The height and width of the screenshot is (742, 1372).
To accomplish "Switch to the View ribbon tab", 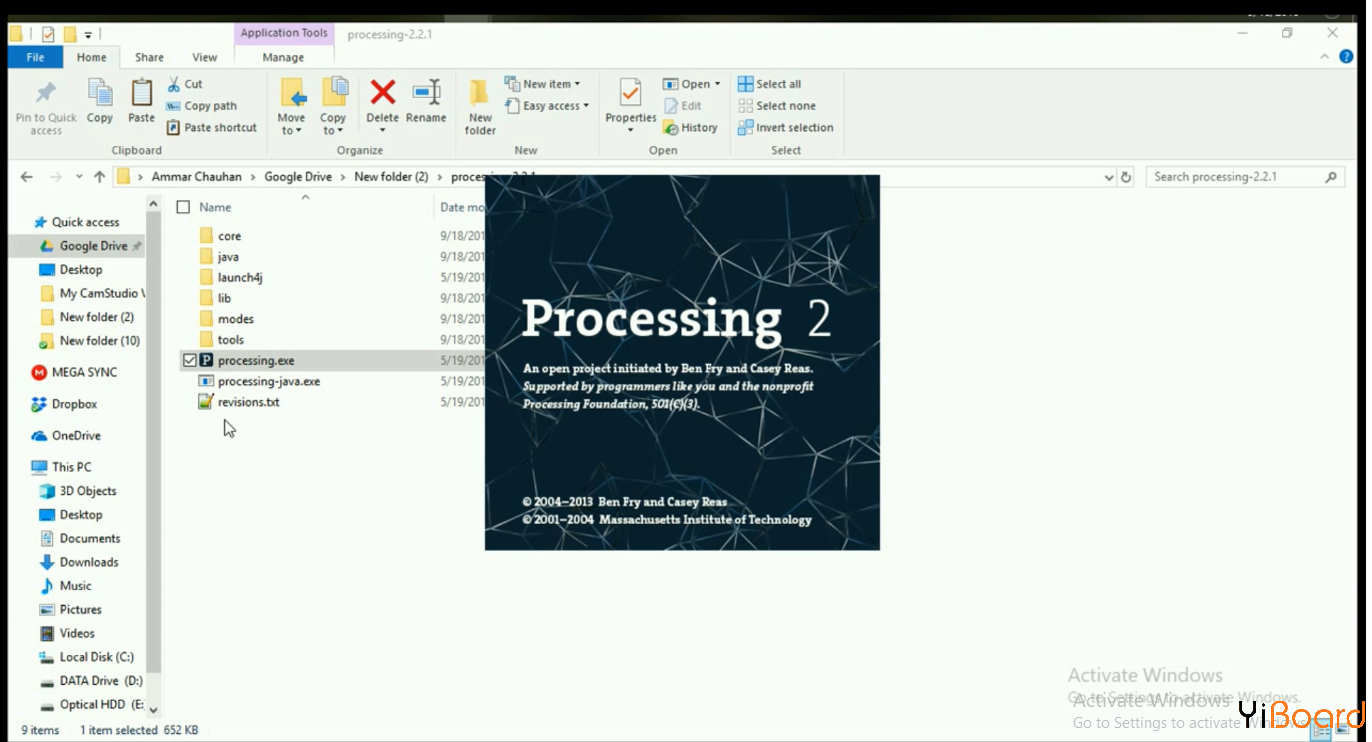I will click(x=205, y=57).
